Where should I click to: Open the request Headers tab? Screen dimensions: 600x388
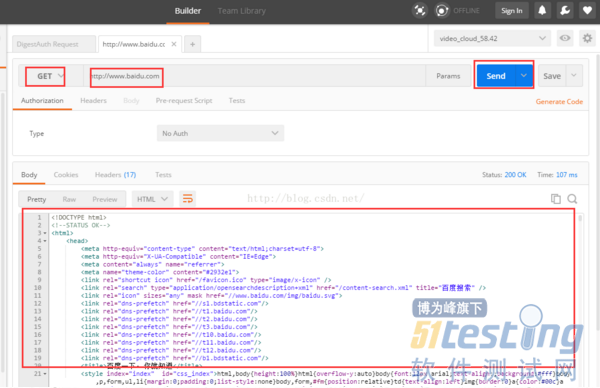(93, 101)
